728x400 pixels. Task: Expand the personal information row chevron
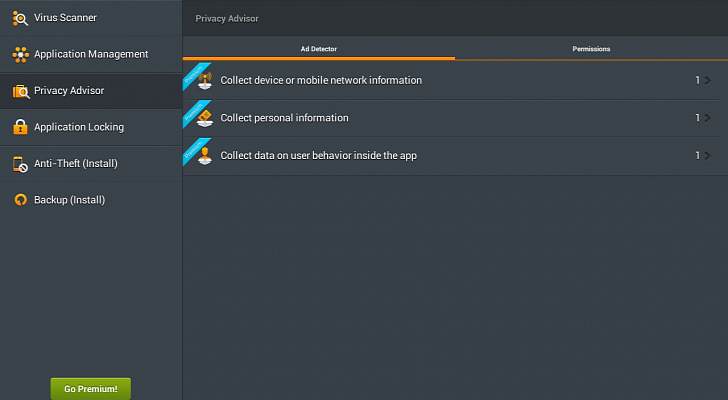coord(707,118)
